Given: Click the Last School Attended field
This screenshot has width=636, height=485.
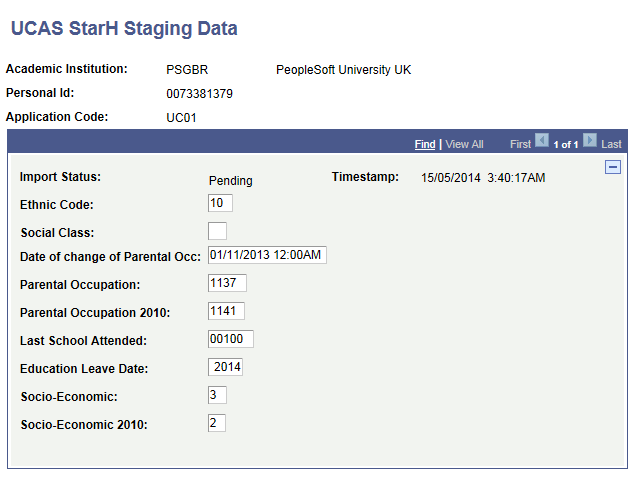Looking at the screenshot, I should [x=231, y=339].
